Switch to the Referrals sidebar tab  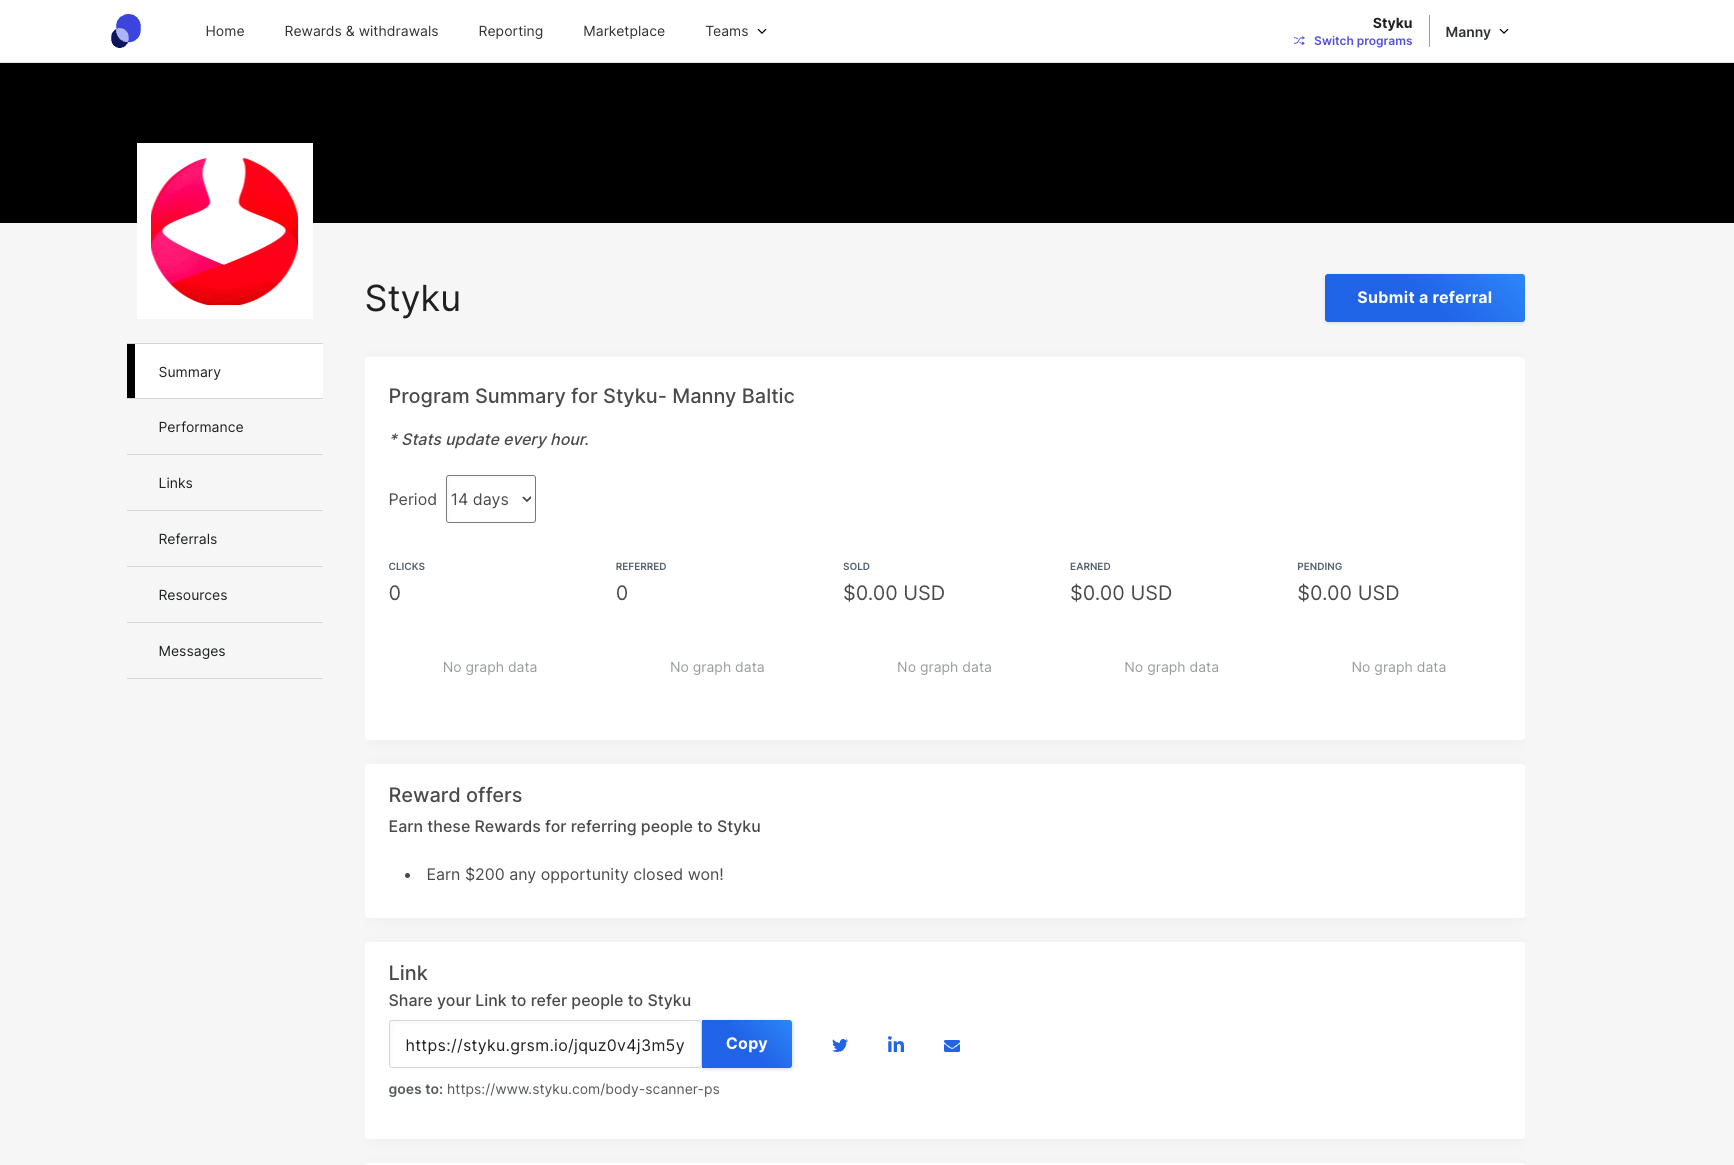188,539
